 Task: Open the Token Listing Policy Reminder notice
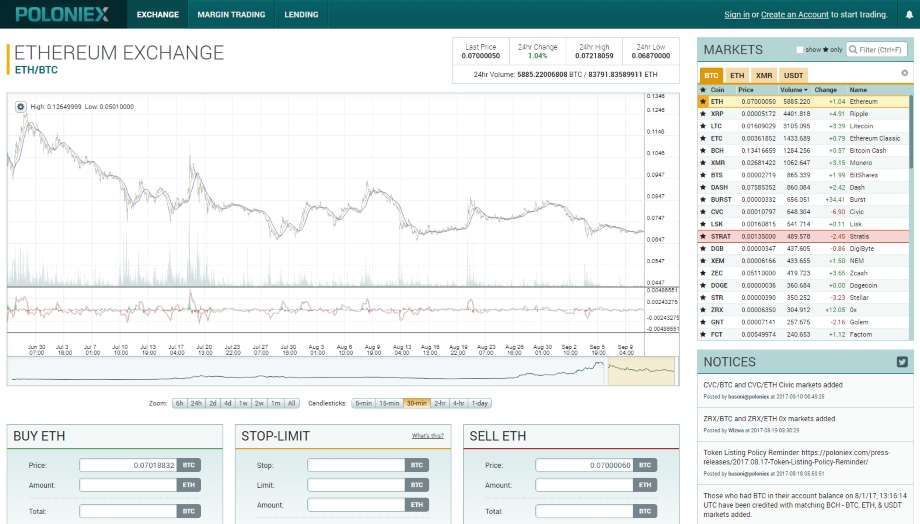[796, 457]
